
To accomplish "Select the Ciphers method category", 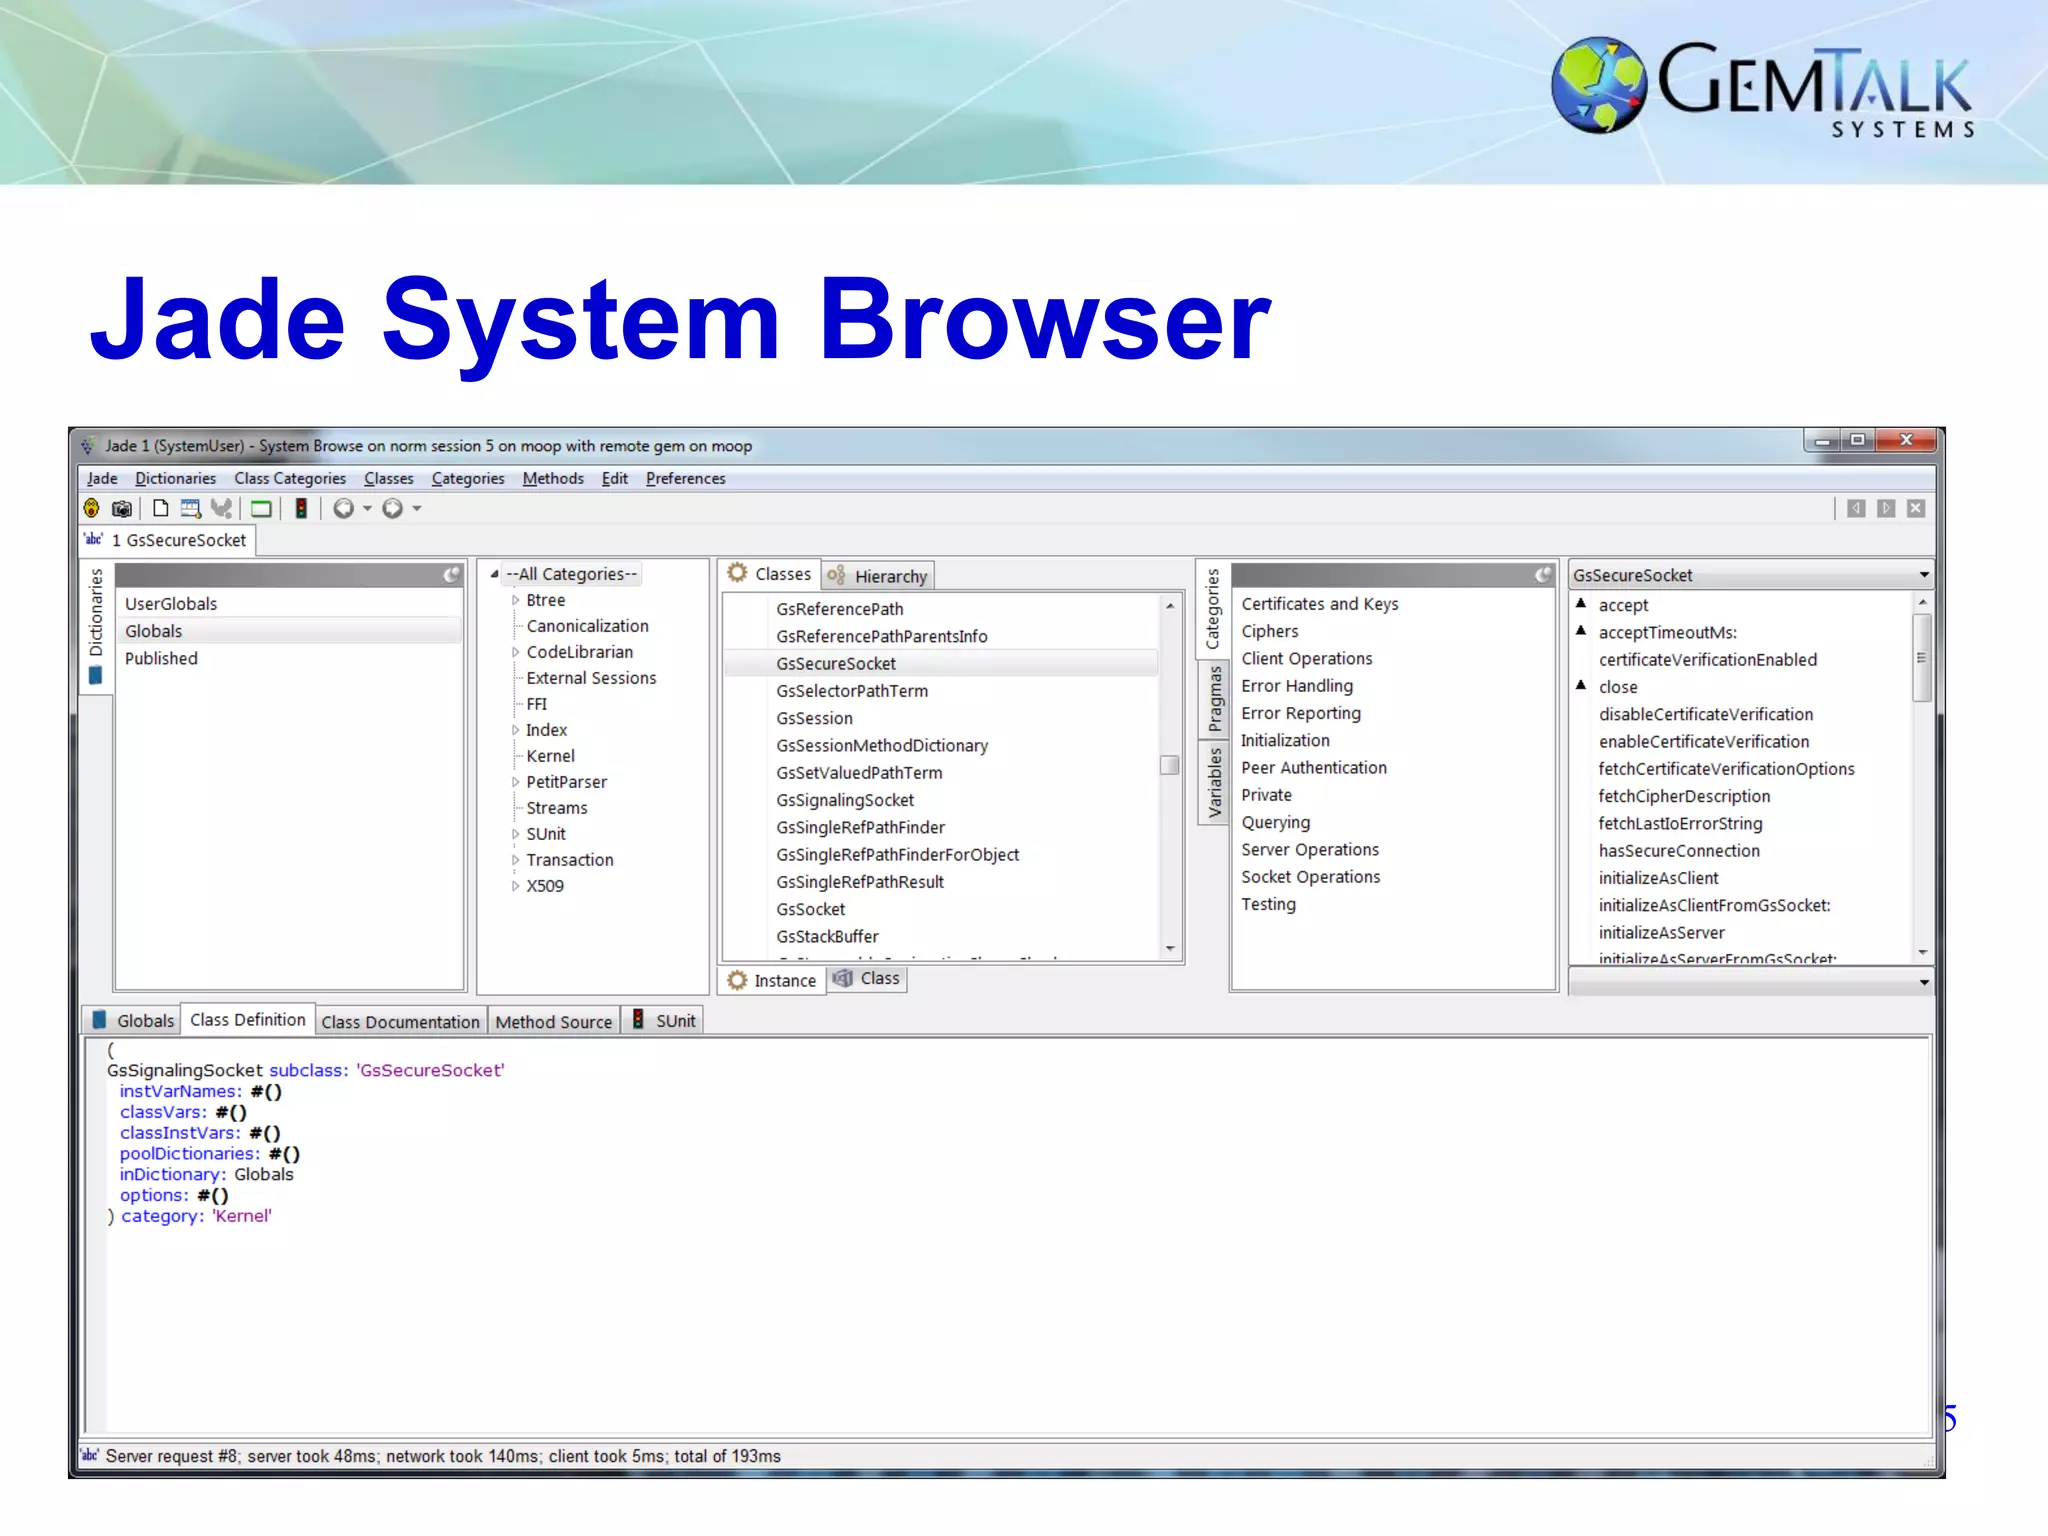I will click(x=1269, y=631).
